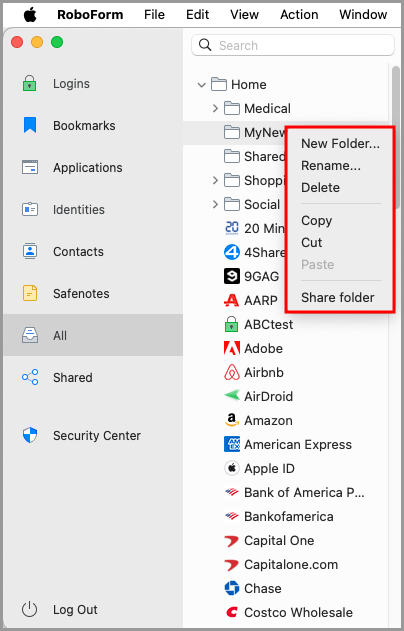
Task: Click the All inbox tray icon
Action: click(x=30, y=335)
